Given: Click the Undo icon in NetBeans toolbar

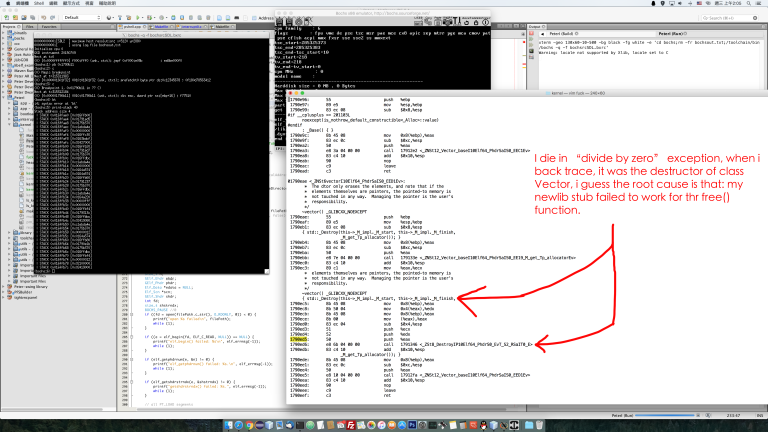Looking at the screenshot, I should pos(44,18).
